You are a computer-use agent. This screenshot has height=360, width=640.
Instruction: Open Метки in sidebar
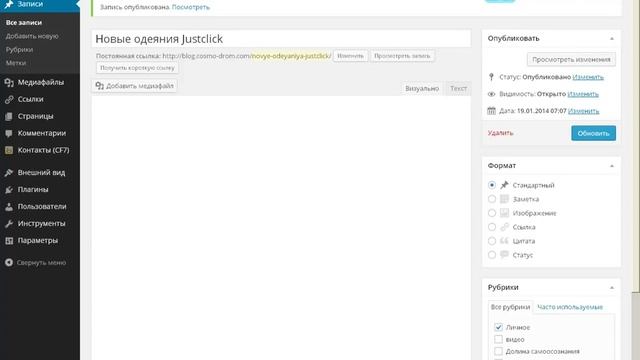pyautogui.click(x=16, y=63)
